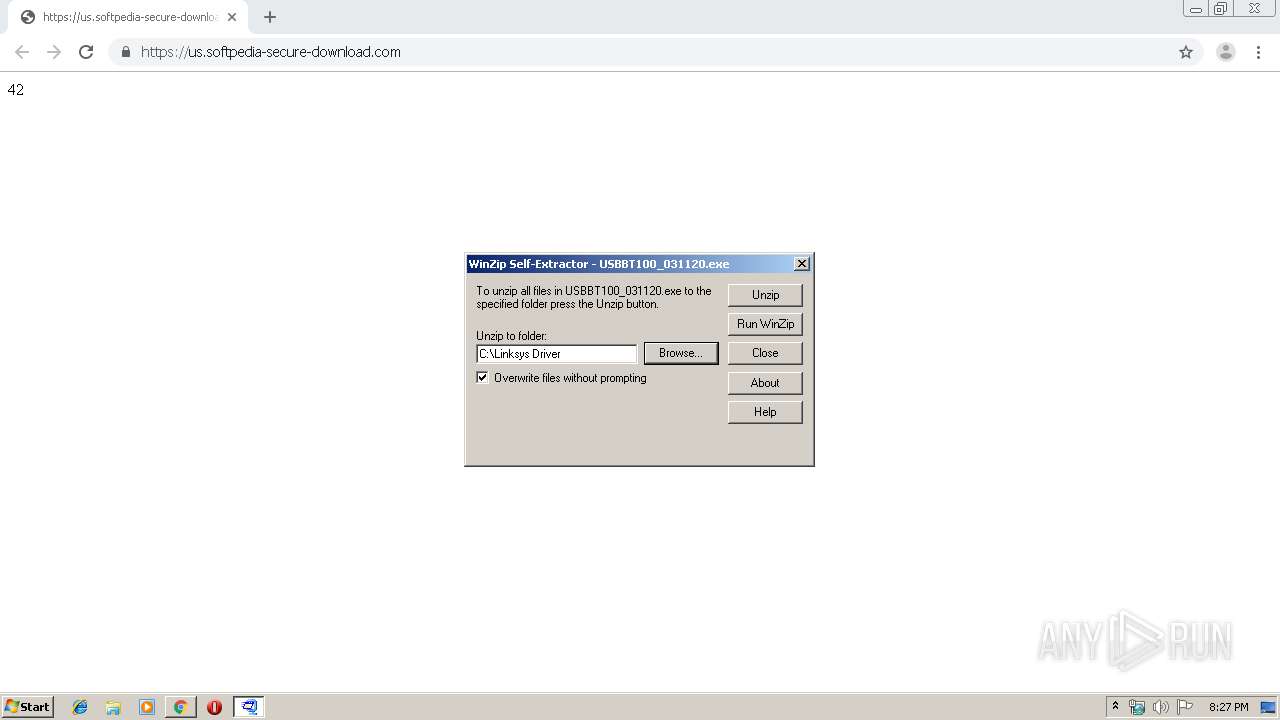
Task: Open Windows Media Player from taskbar
Action: pyautogui.click(x=147, y=707)
